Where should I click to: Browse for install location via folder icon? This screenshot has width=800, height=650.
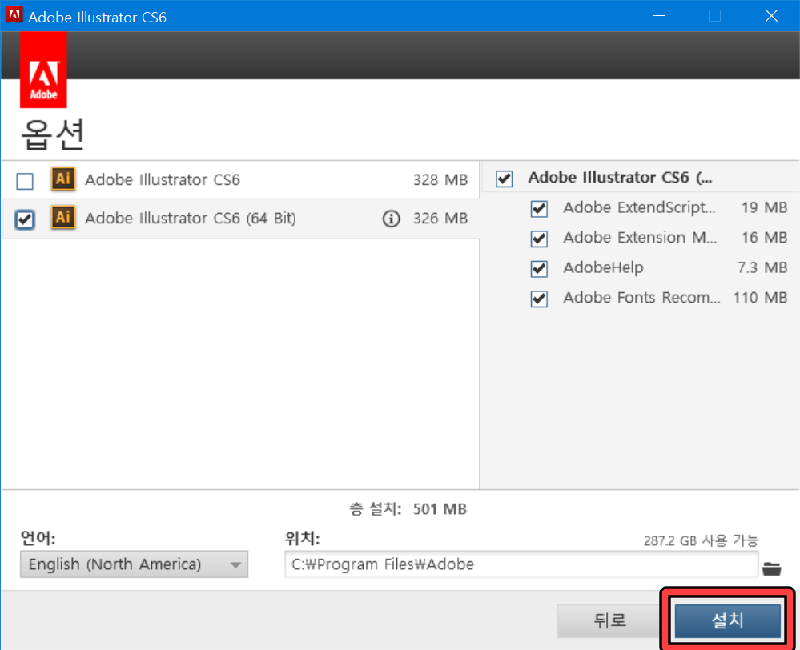tap(771, 568)
